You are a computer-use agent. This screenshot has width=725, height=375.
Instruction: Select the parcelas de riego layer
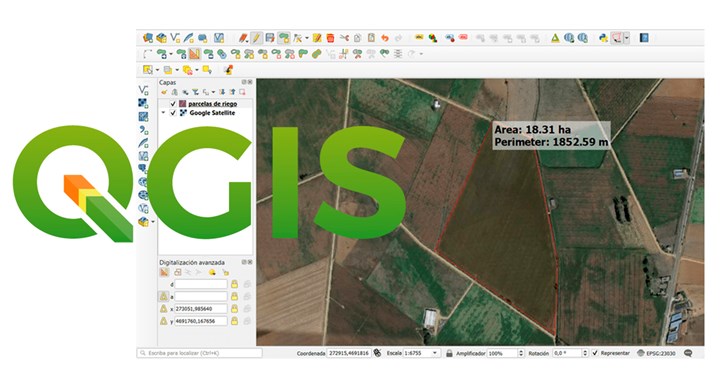point(213,104)
